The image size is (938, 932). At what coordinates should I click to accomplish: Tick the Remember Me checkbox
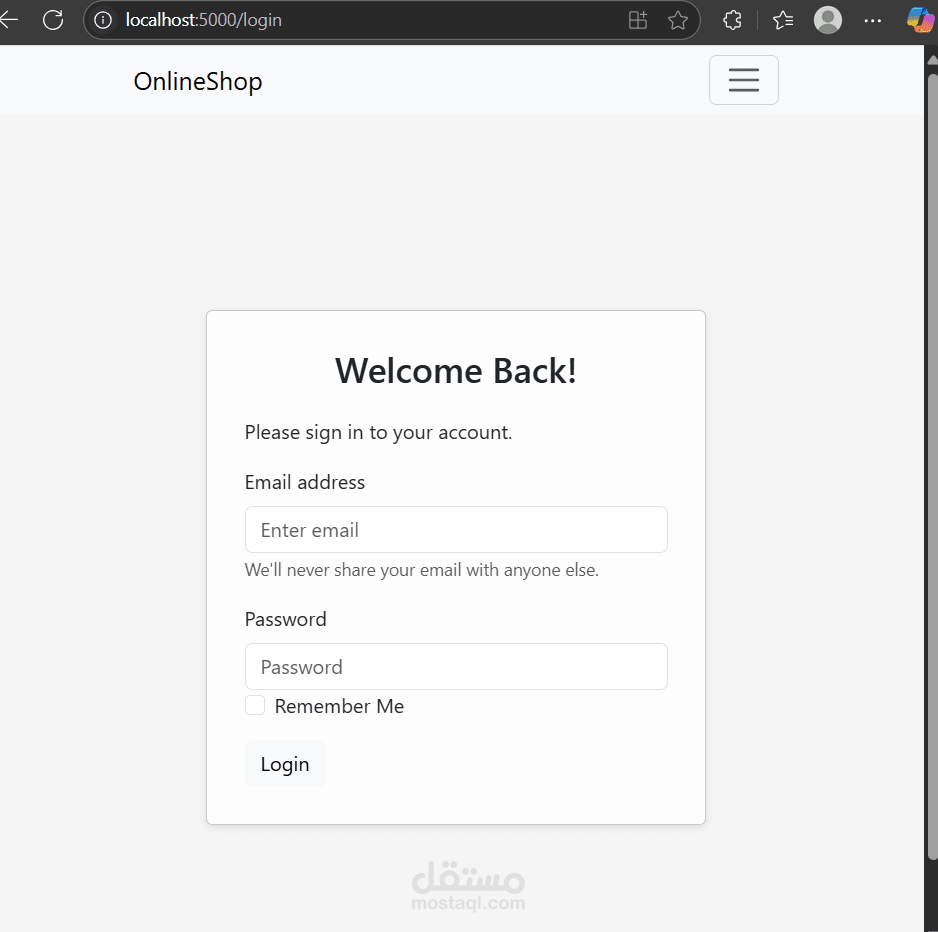[x=255, y=705]
